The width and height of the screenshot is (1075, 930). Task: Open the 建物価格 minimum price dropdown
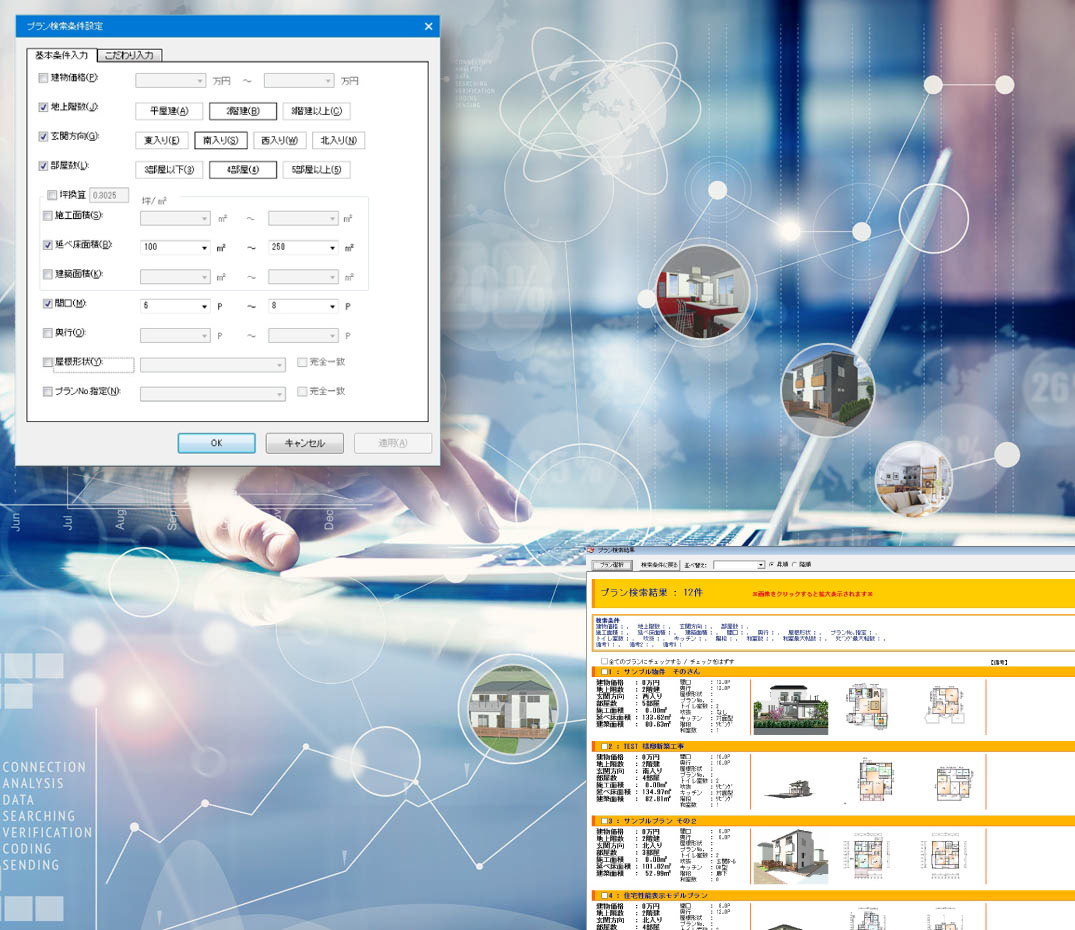pyautogui.click(x=171, y=81)
